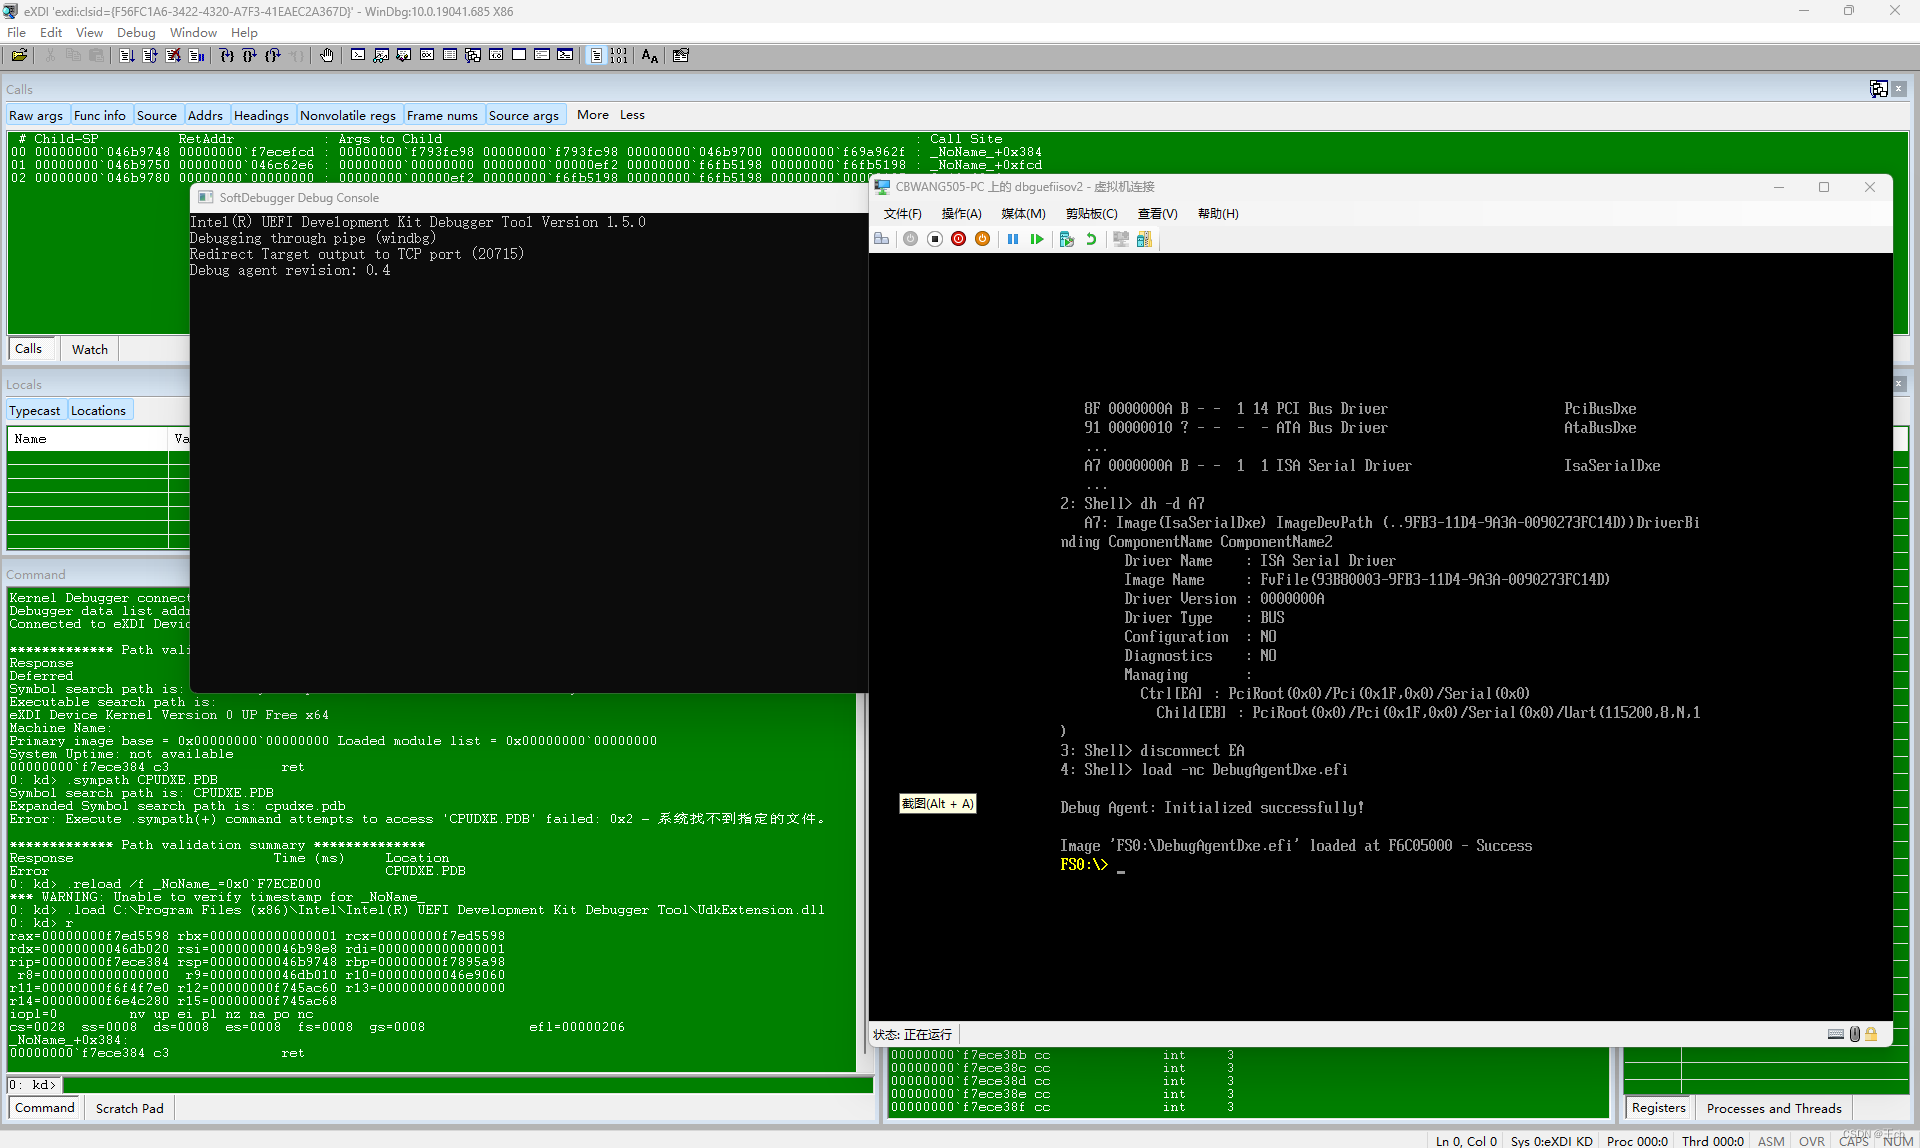Toggle the OVR indicator in the status bar

pos(1812,1141)
